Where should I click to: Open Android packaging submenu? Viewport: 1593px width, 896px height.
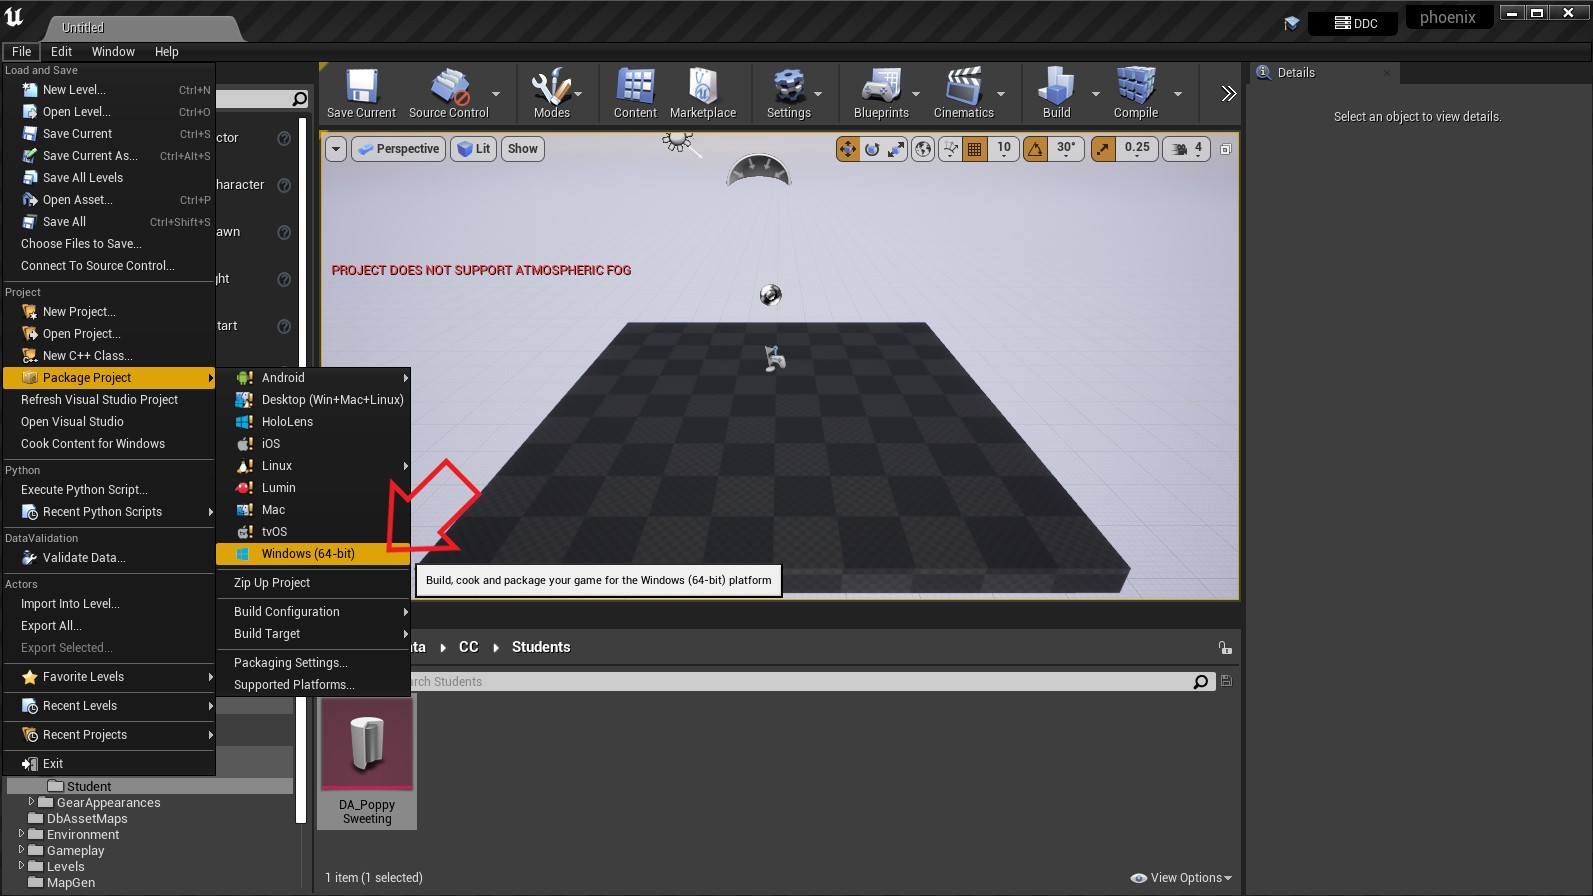click(x=313, y=378)
